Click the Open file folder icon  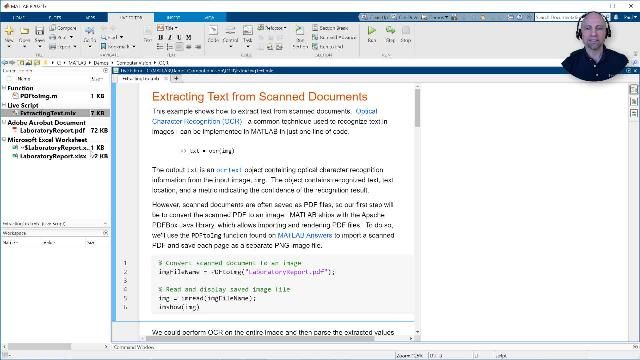[x=24, y=31]
